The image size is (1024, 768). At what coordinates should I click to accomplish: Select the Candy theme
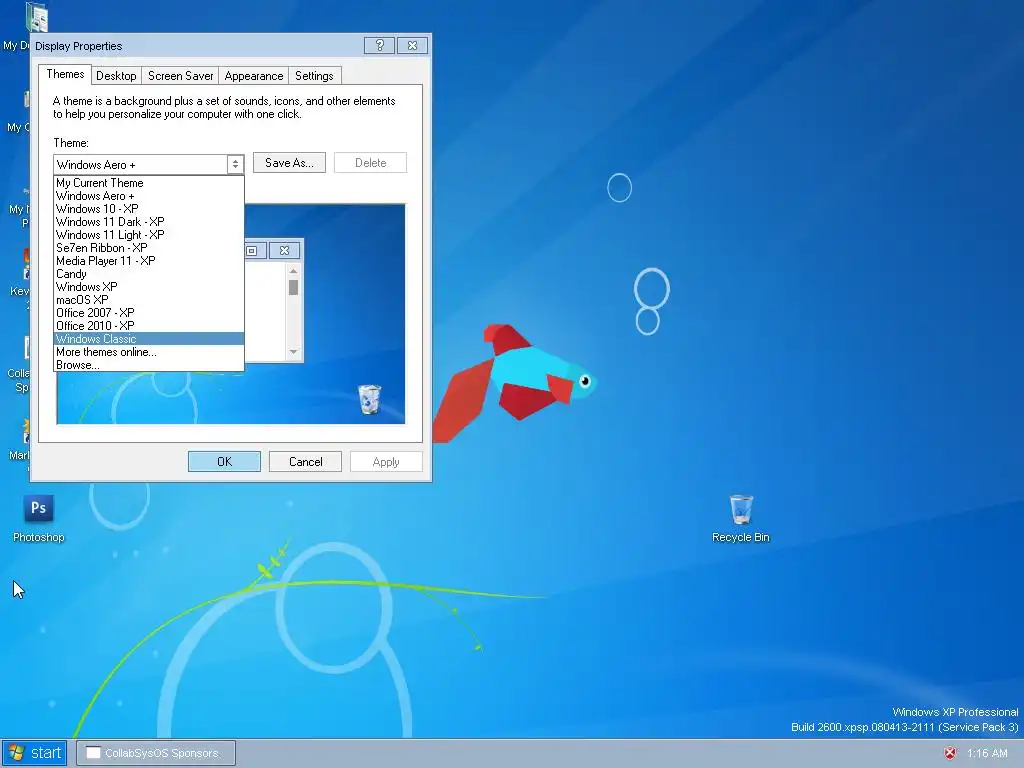coord(149,274)
